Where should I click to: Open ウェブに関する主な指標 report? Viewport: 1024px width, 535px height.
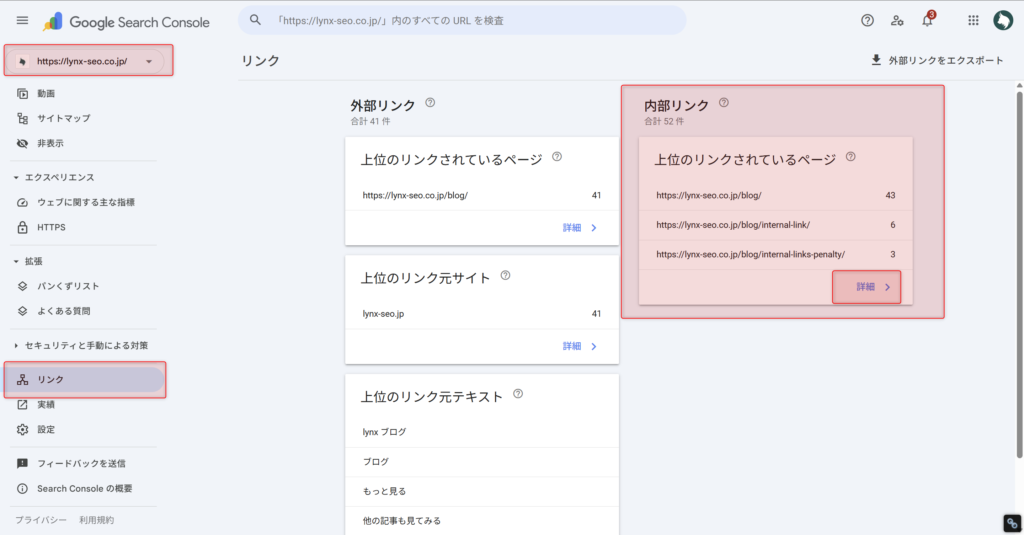coord(85,202)
